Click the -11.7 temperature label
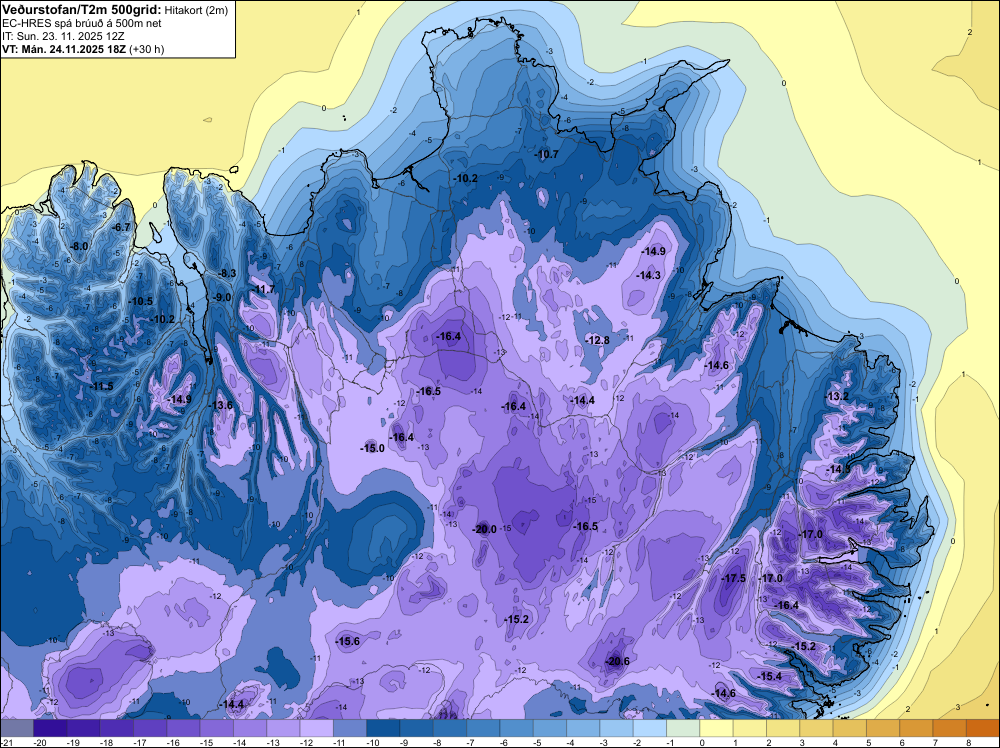1000x748 pixels. (263, 290)
